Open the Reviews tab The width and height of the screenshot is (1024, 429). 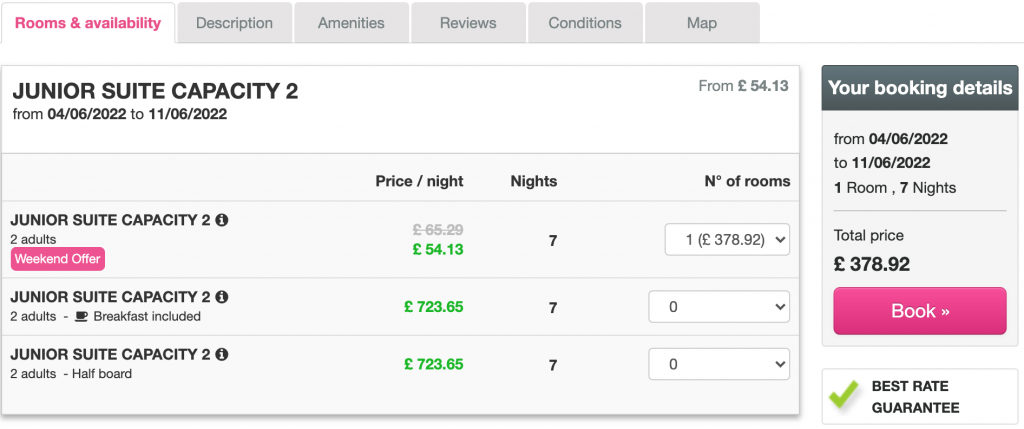(468, 23)
